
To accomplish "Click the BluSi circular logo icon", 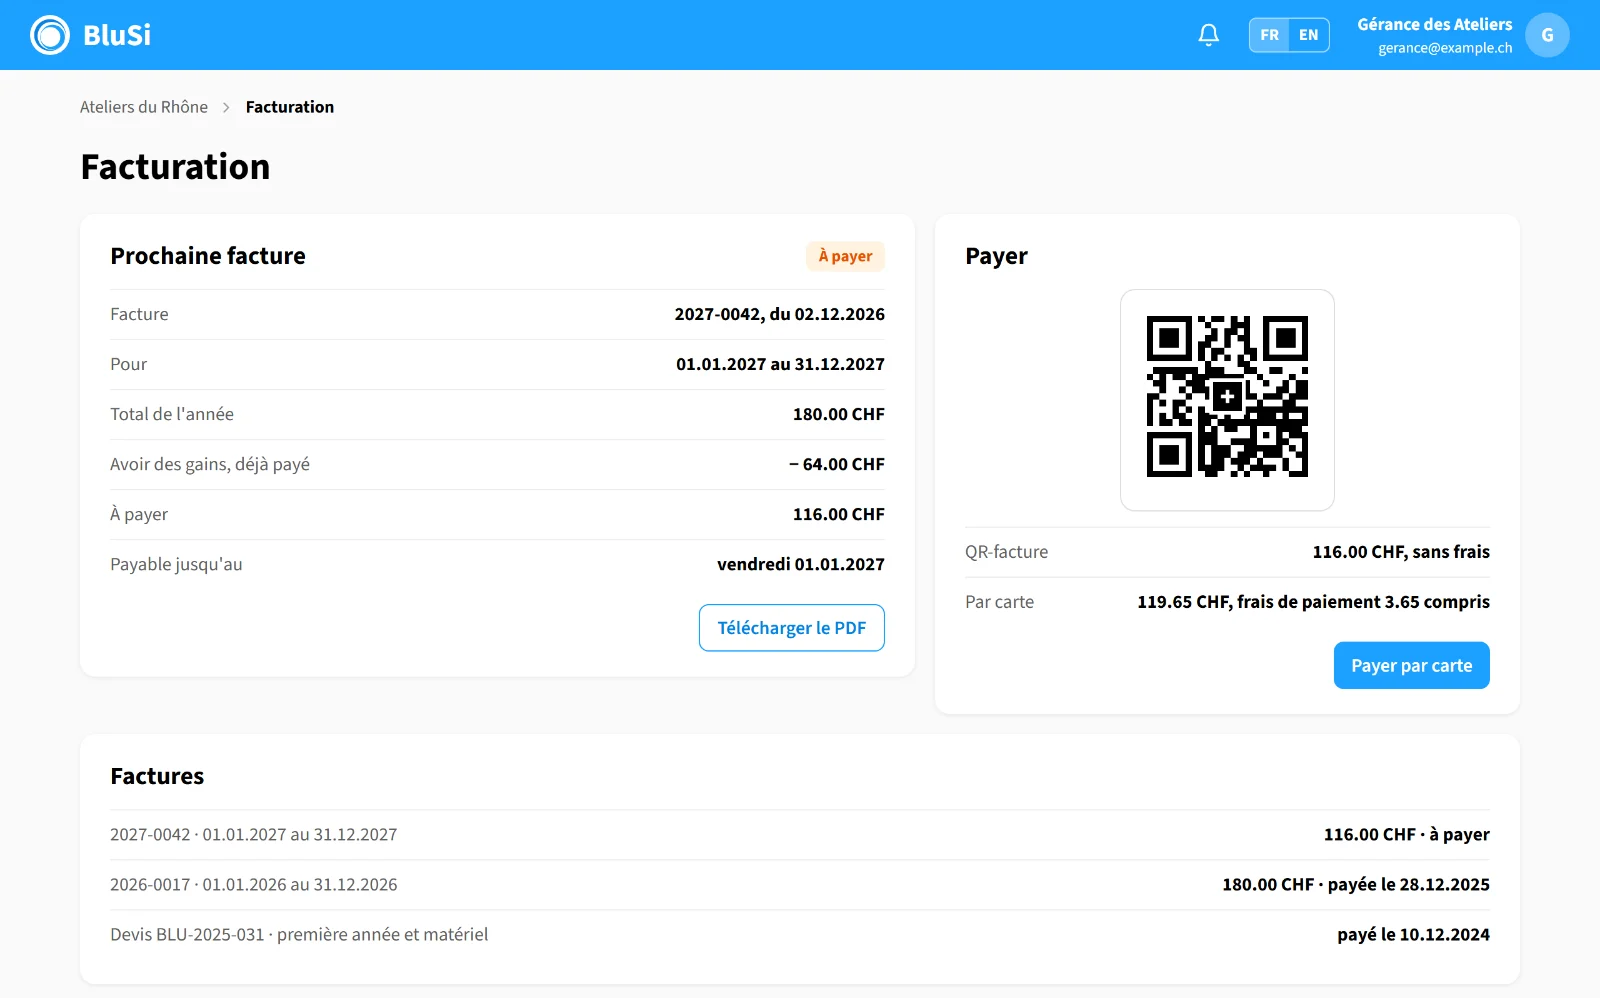I will tap(50, 35).
